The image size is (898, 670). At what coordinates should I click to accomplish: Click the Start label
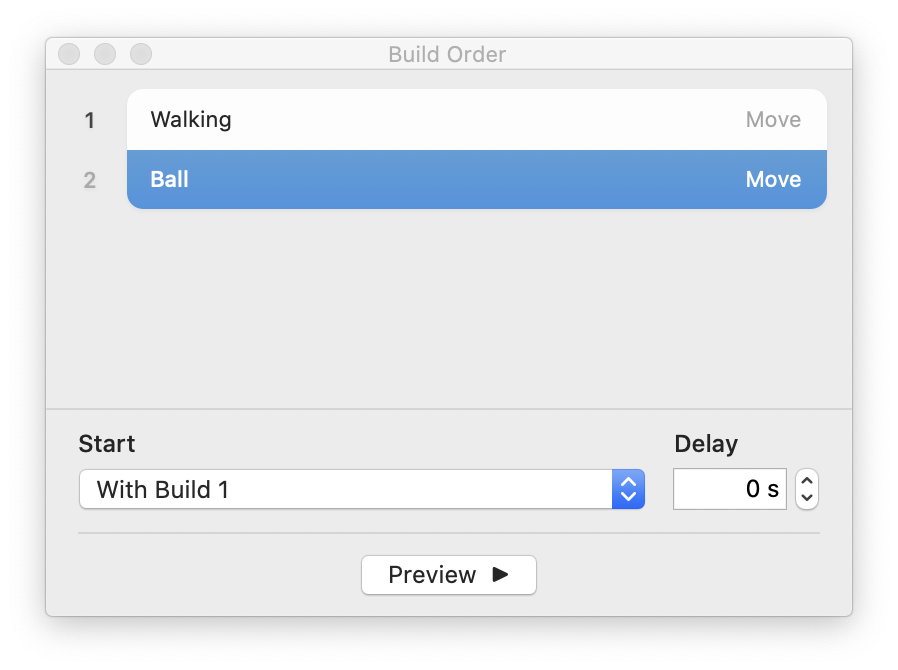pyautogui.click(x=107, y=444)
